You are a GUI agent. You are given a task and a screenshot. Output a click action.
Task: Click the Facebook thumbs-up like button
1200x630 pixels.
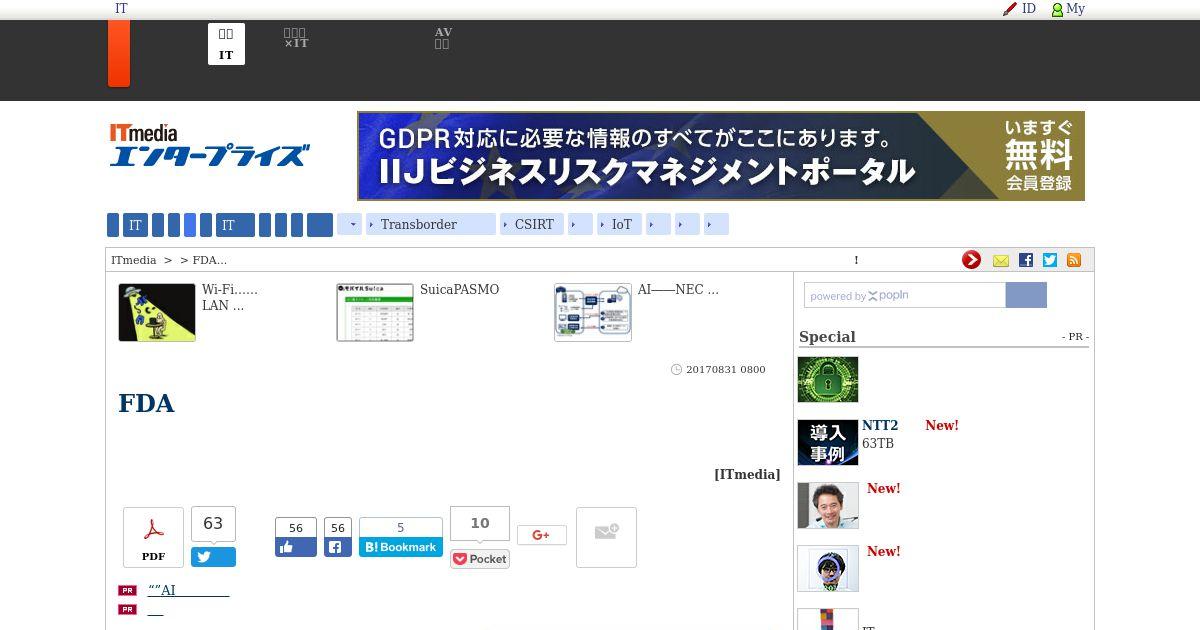point(296,547)
